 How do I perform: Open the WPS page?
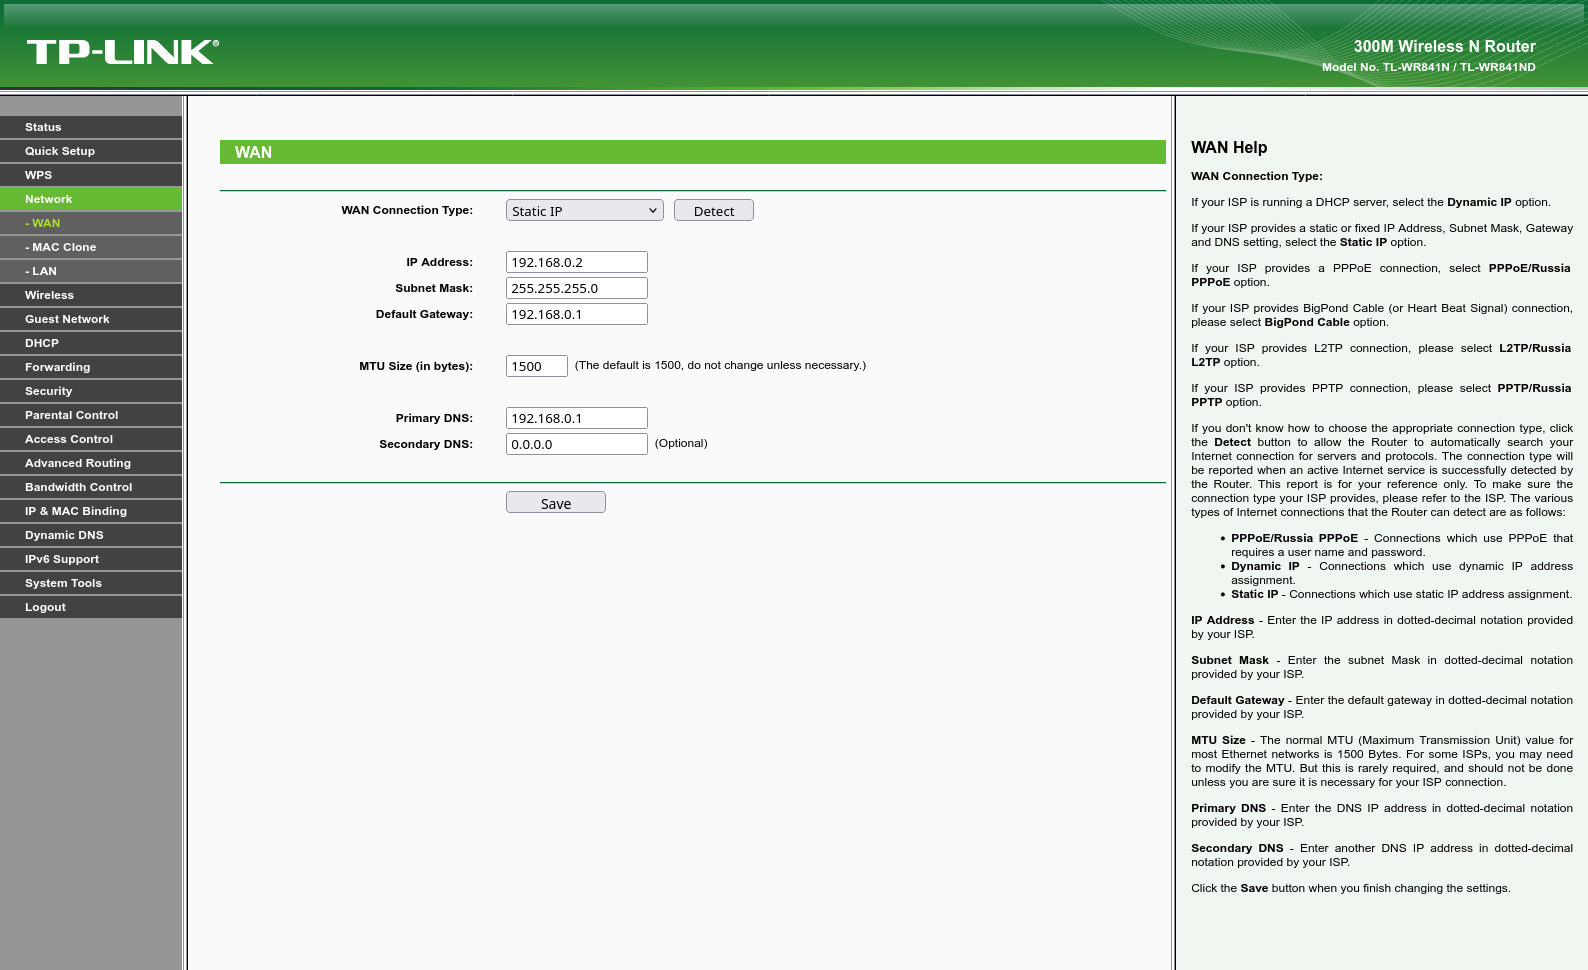[x=91, y=175]
